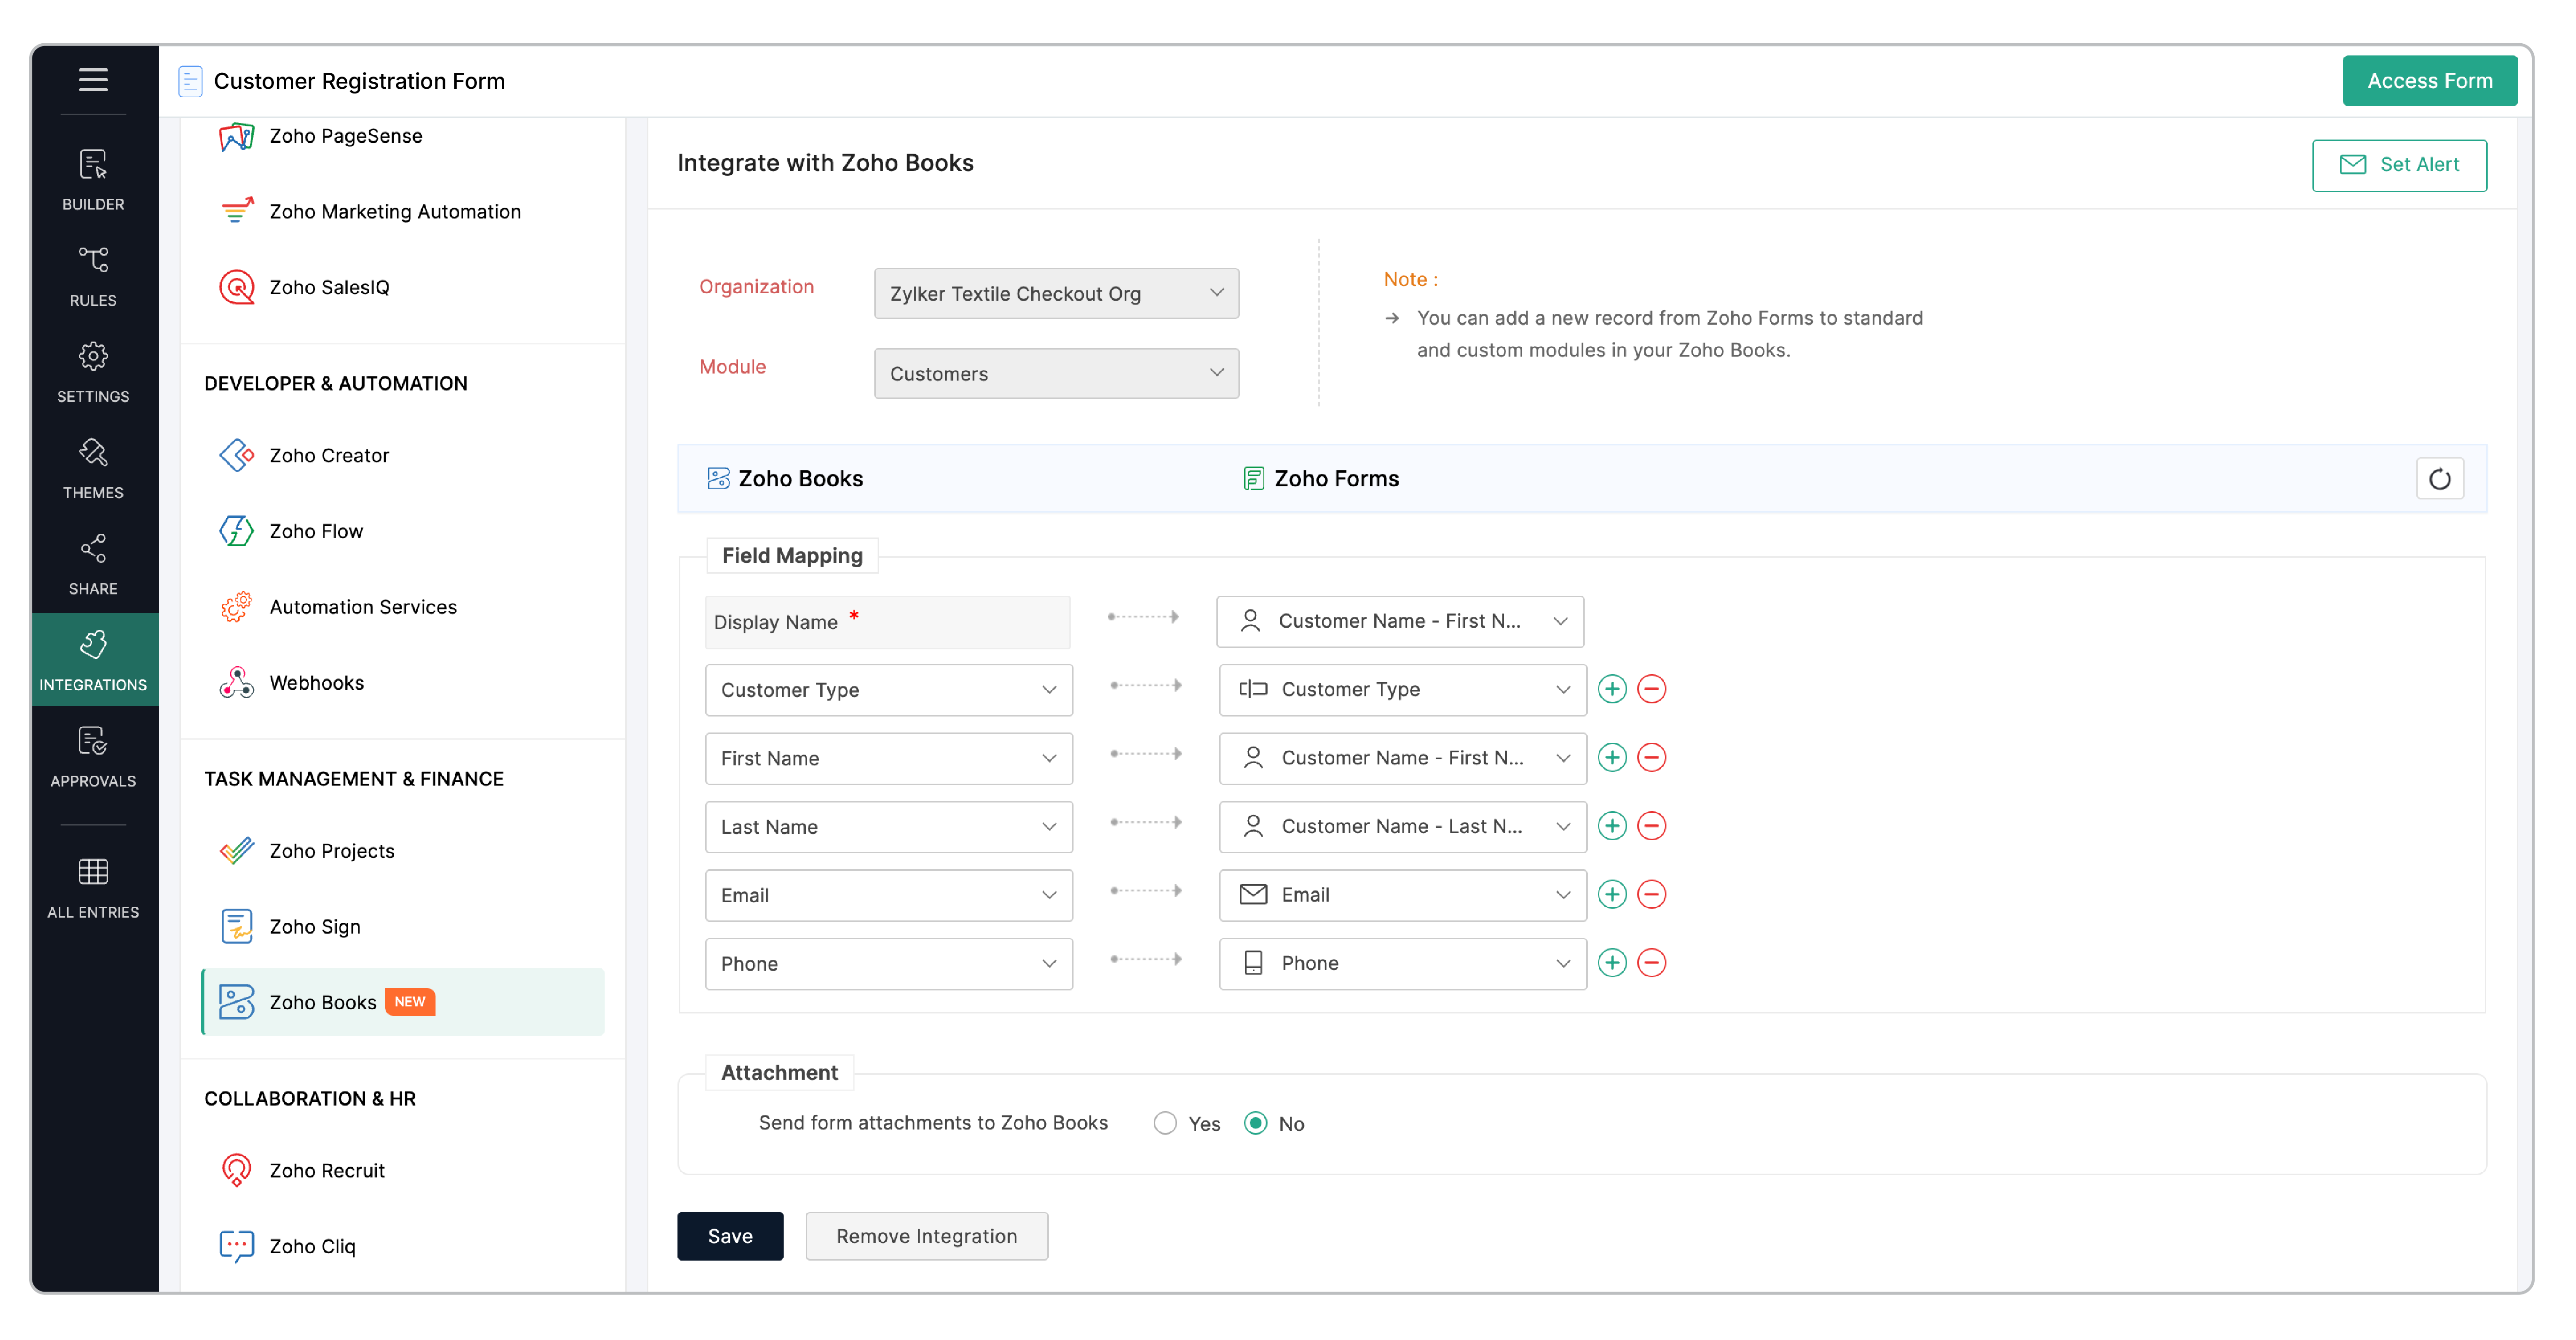Expand the Organization dropdown

(1055, 293)
